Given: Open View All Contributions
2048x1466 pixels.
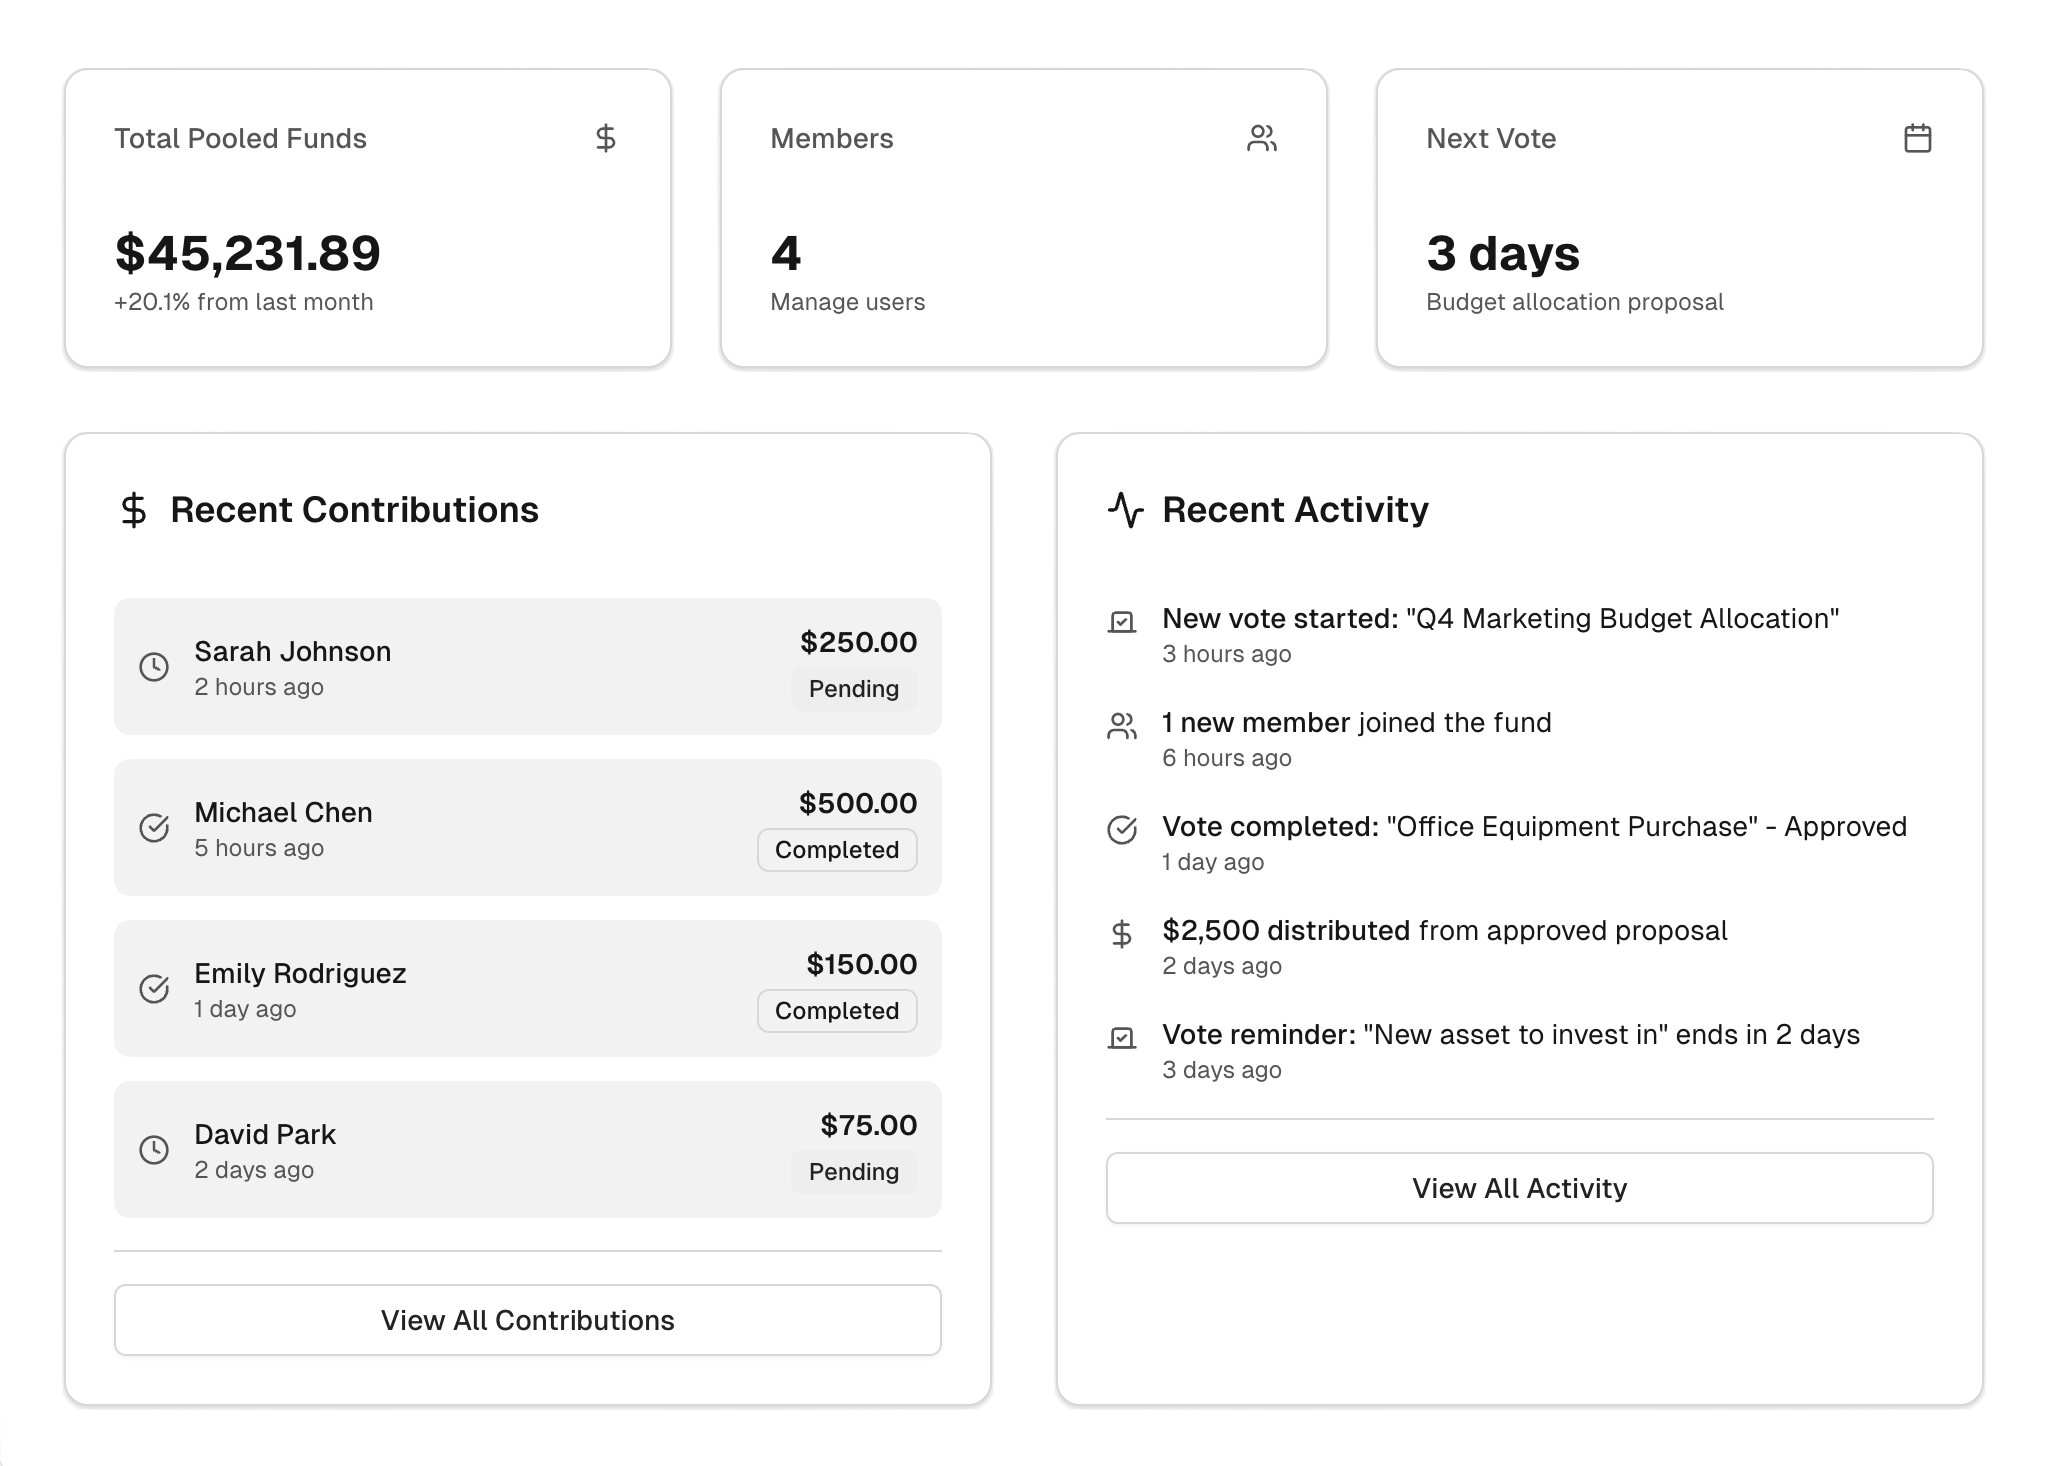Looking at the screenshot, I should click(x=527, y=1320).
